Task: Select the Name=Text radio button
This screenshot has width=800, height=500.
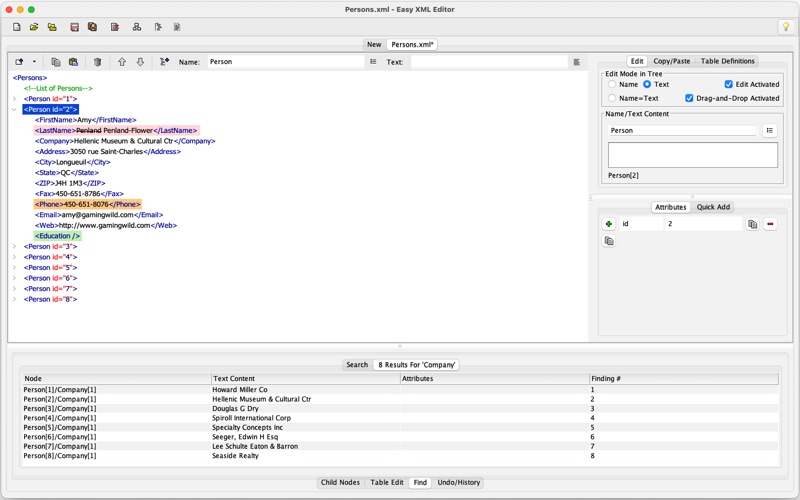Action: (612, 98)
